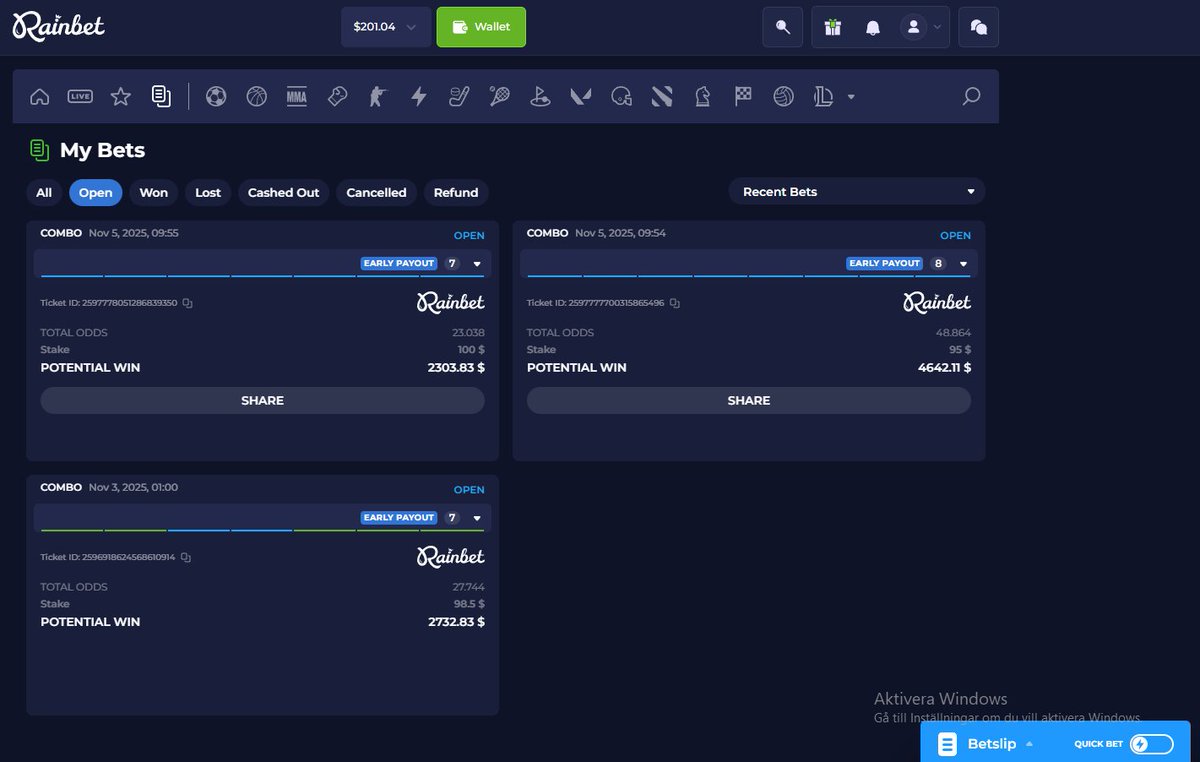This screenshot has height=762, width=1200.
Task: Click potential win 2732.83 $
Action: point(456,622)
